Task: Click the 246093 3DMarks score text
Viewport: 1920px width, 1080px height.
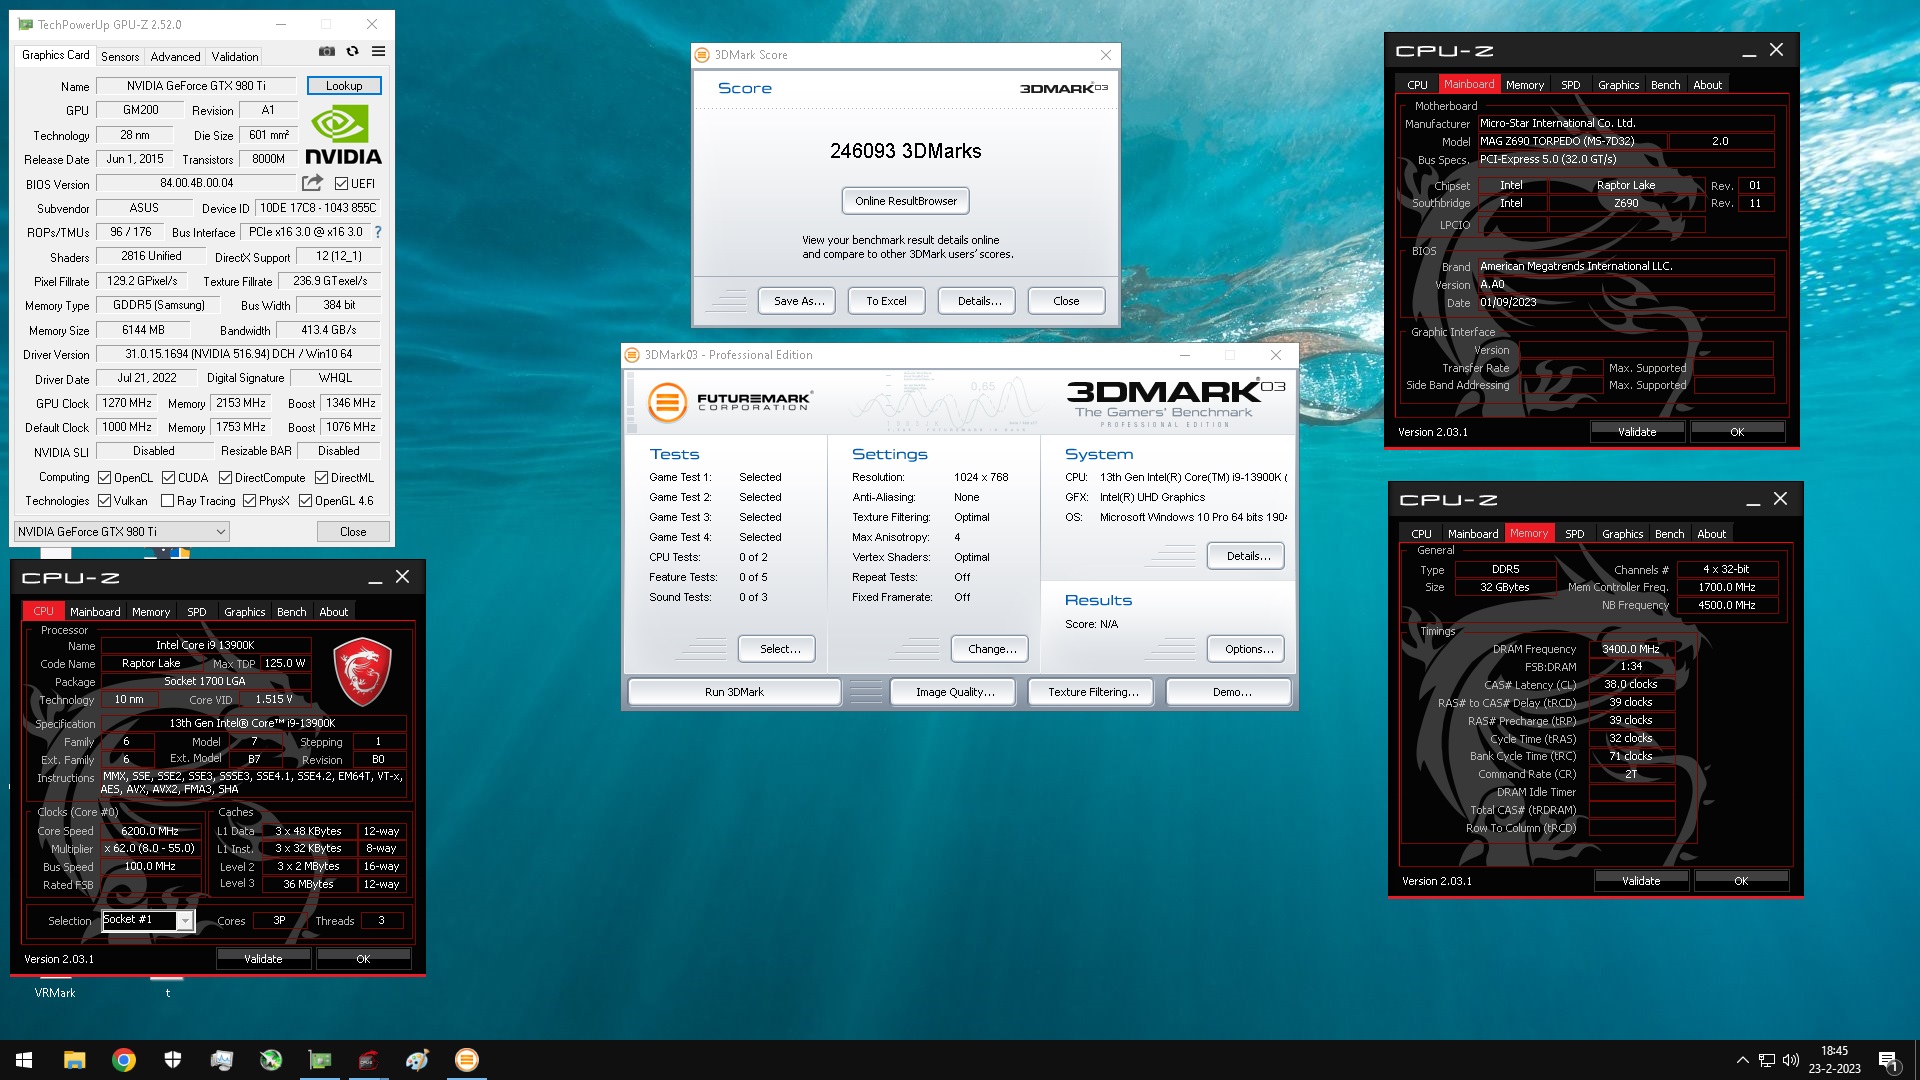Action: (x=905, y=151)
